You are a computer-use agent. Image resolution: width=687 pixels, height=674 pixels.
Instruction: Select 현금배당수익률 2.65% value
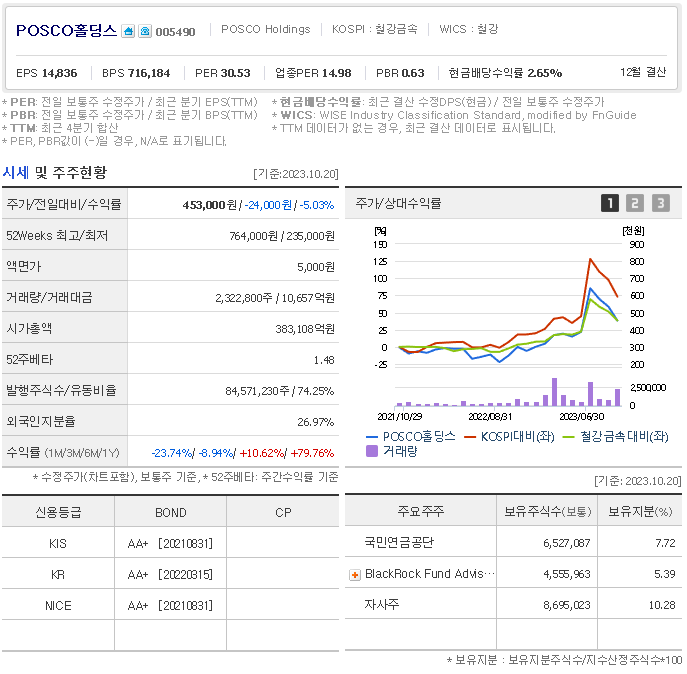click(x=545, y=73)
